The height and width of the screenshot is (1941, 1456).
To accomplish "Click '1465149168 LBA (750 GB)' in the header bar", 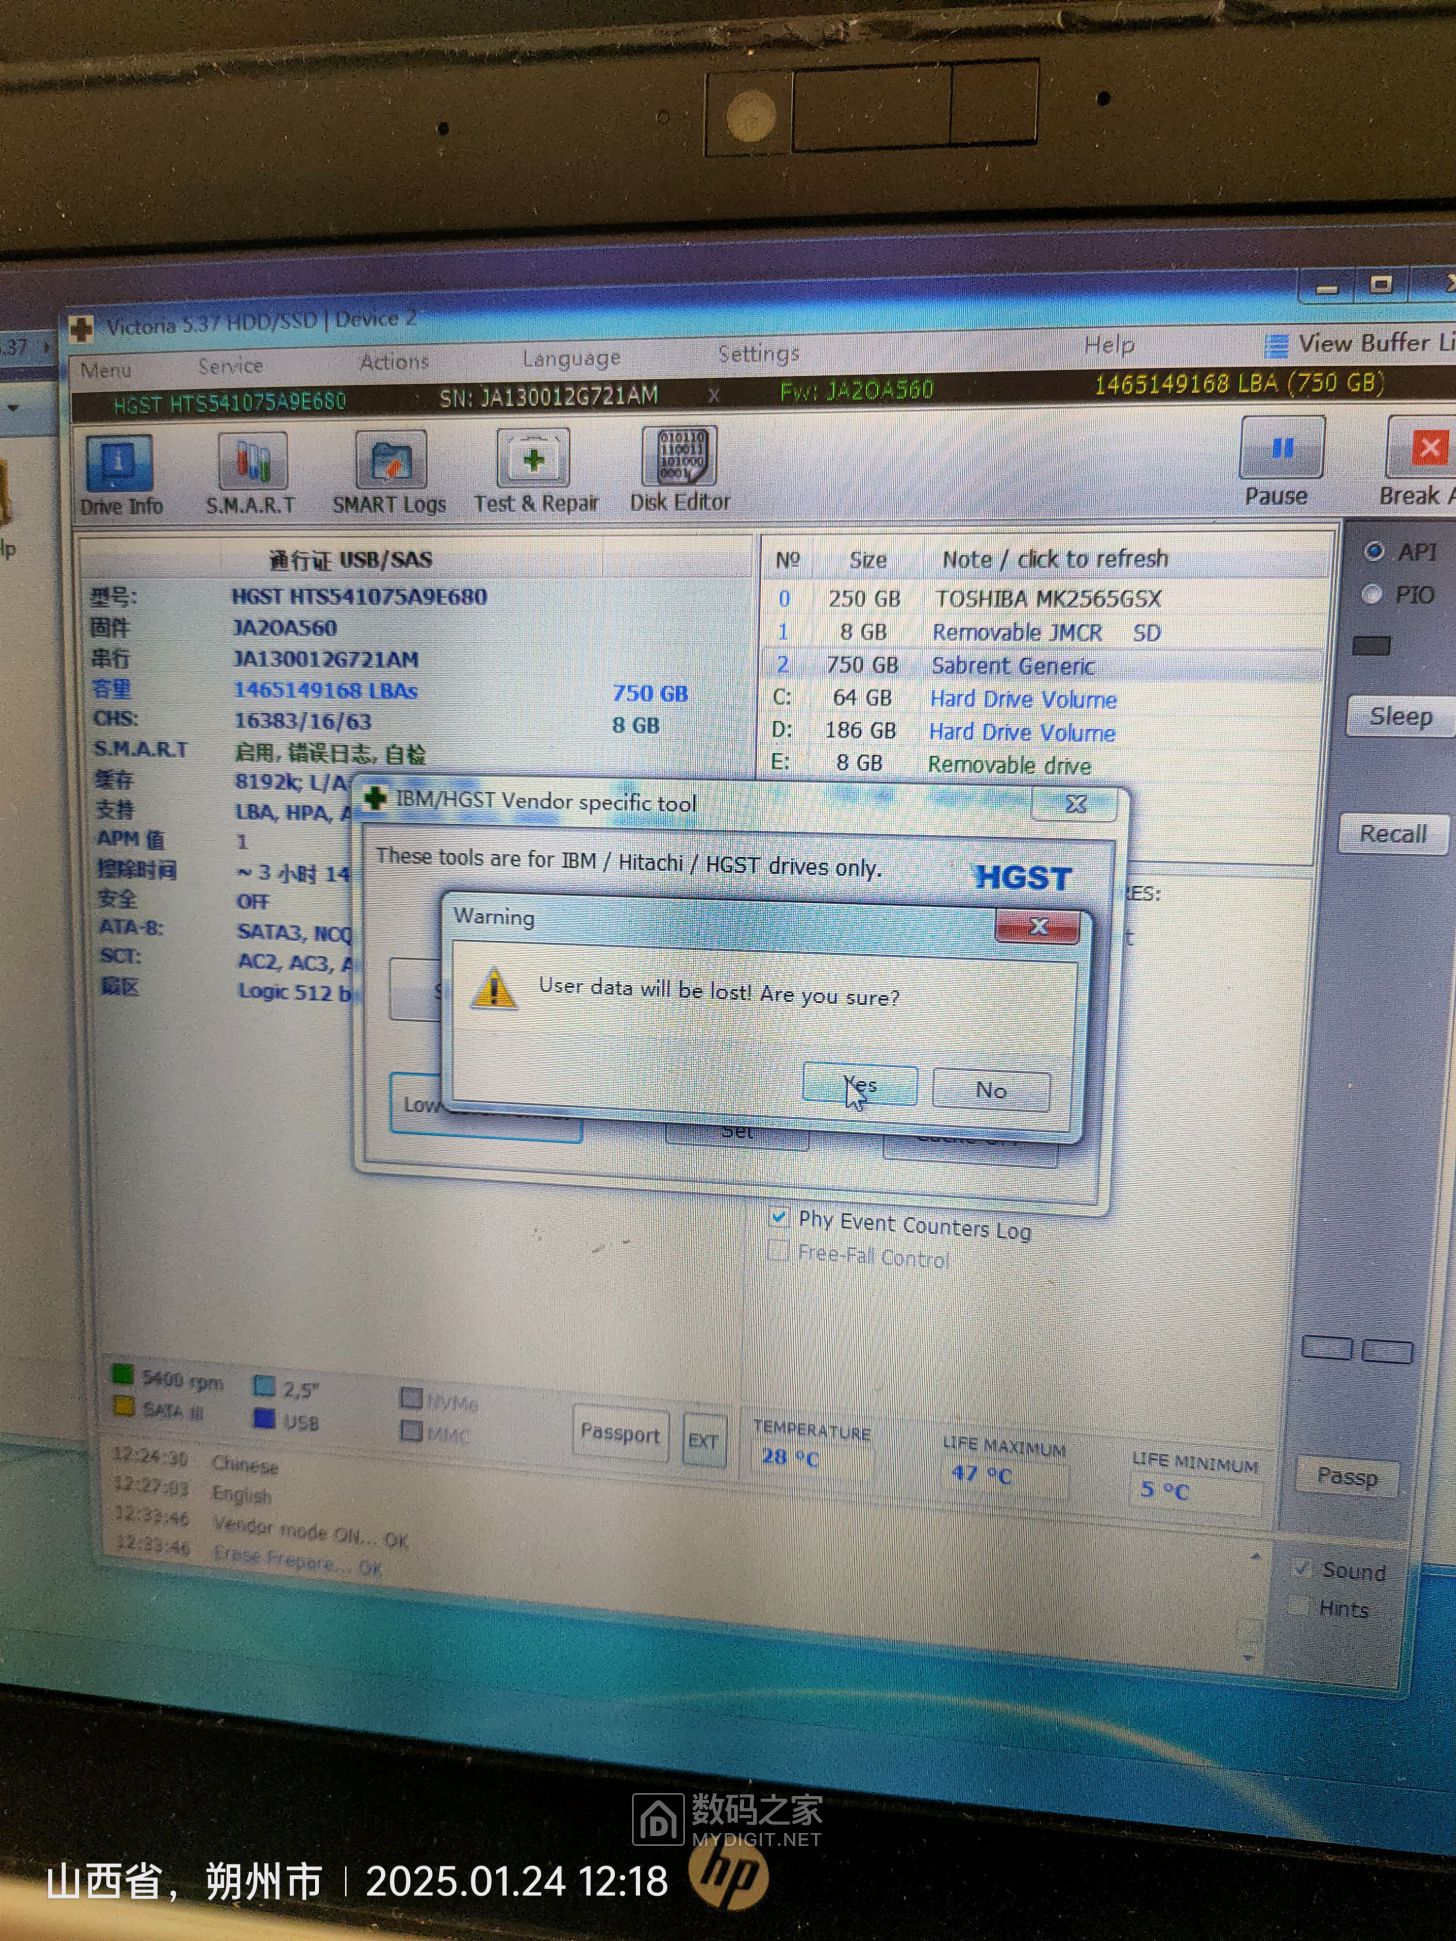I will coord(1239,384).
